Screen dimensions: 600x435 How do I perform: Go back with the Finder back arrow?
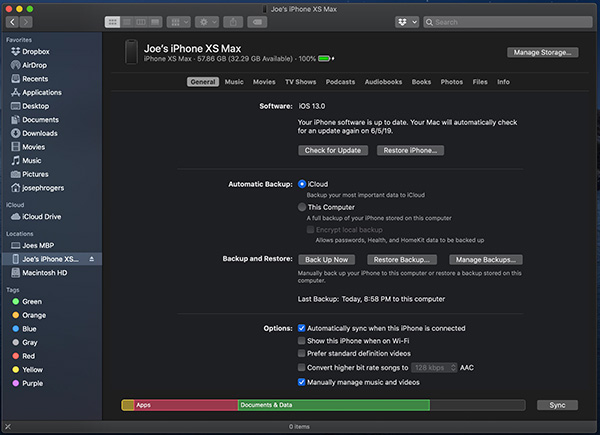pyautogui.click(x=12, y=22)
